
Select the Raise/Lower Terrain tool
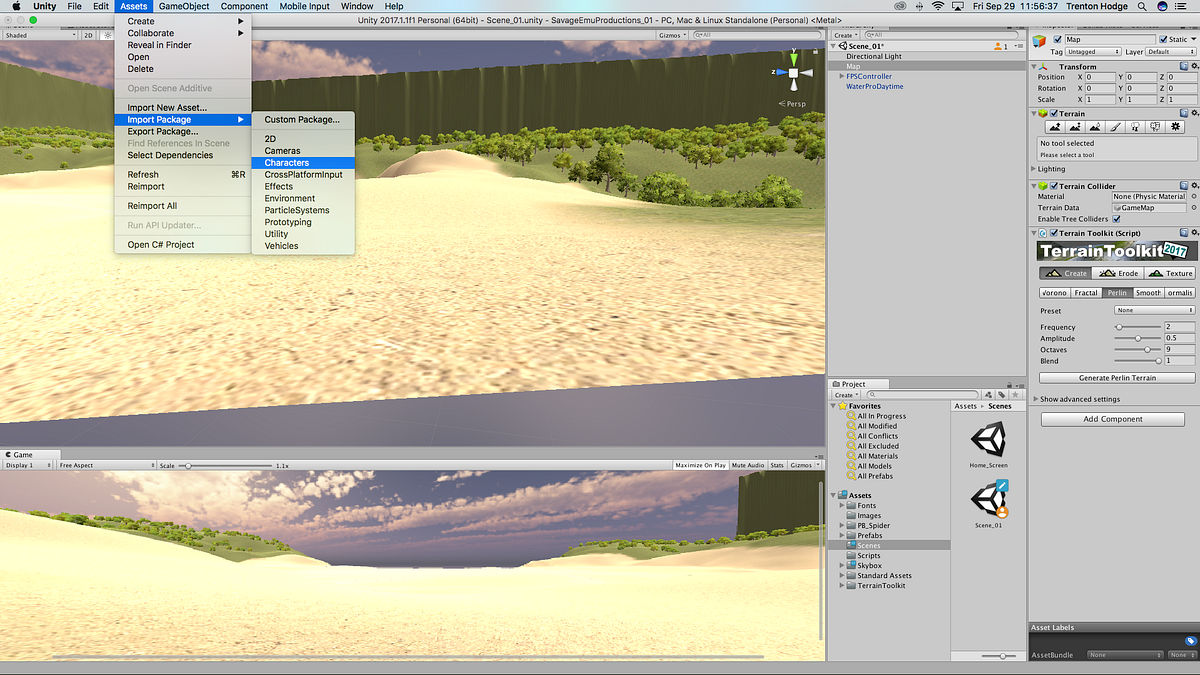(1054, 127)
